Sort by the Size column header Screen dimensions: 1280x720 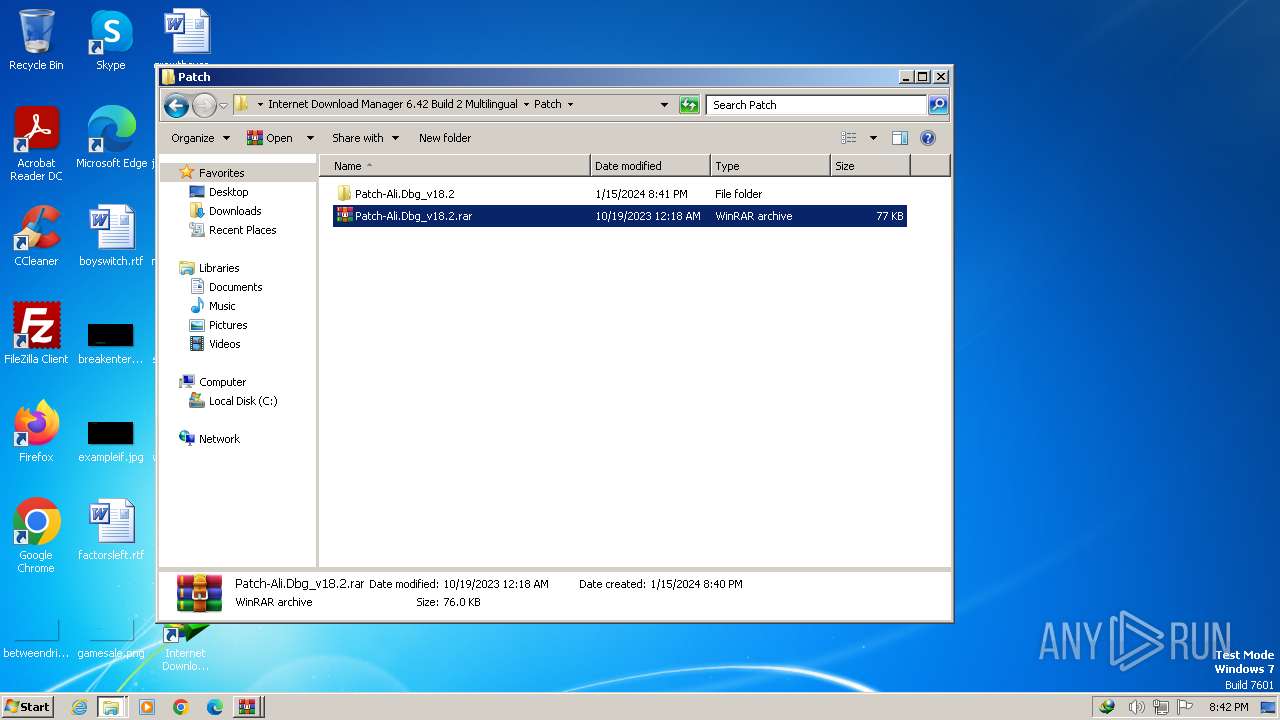(870, 166)
